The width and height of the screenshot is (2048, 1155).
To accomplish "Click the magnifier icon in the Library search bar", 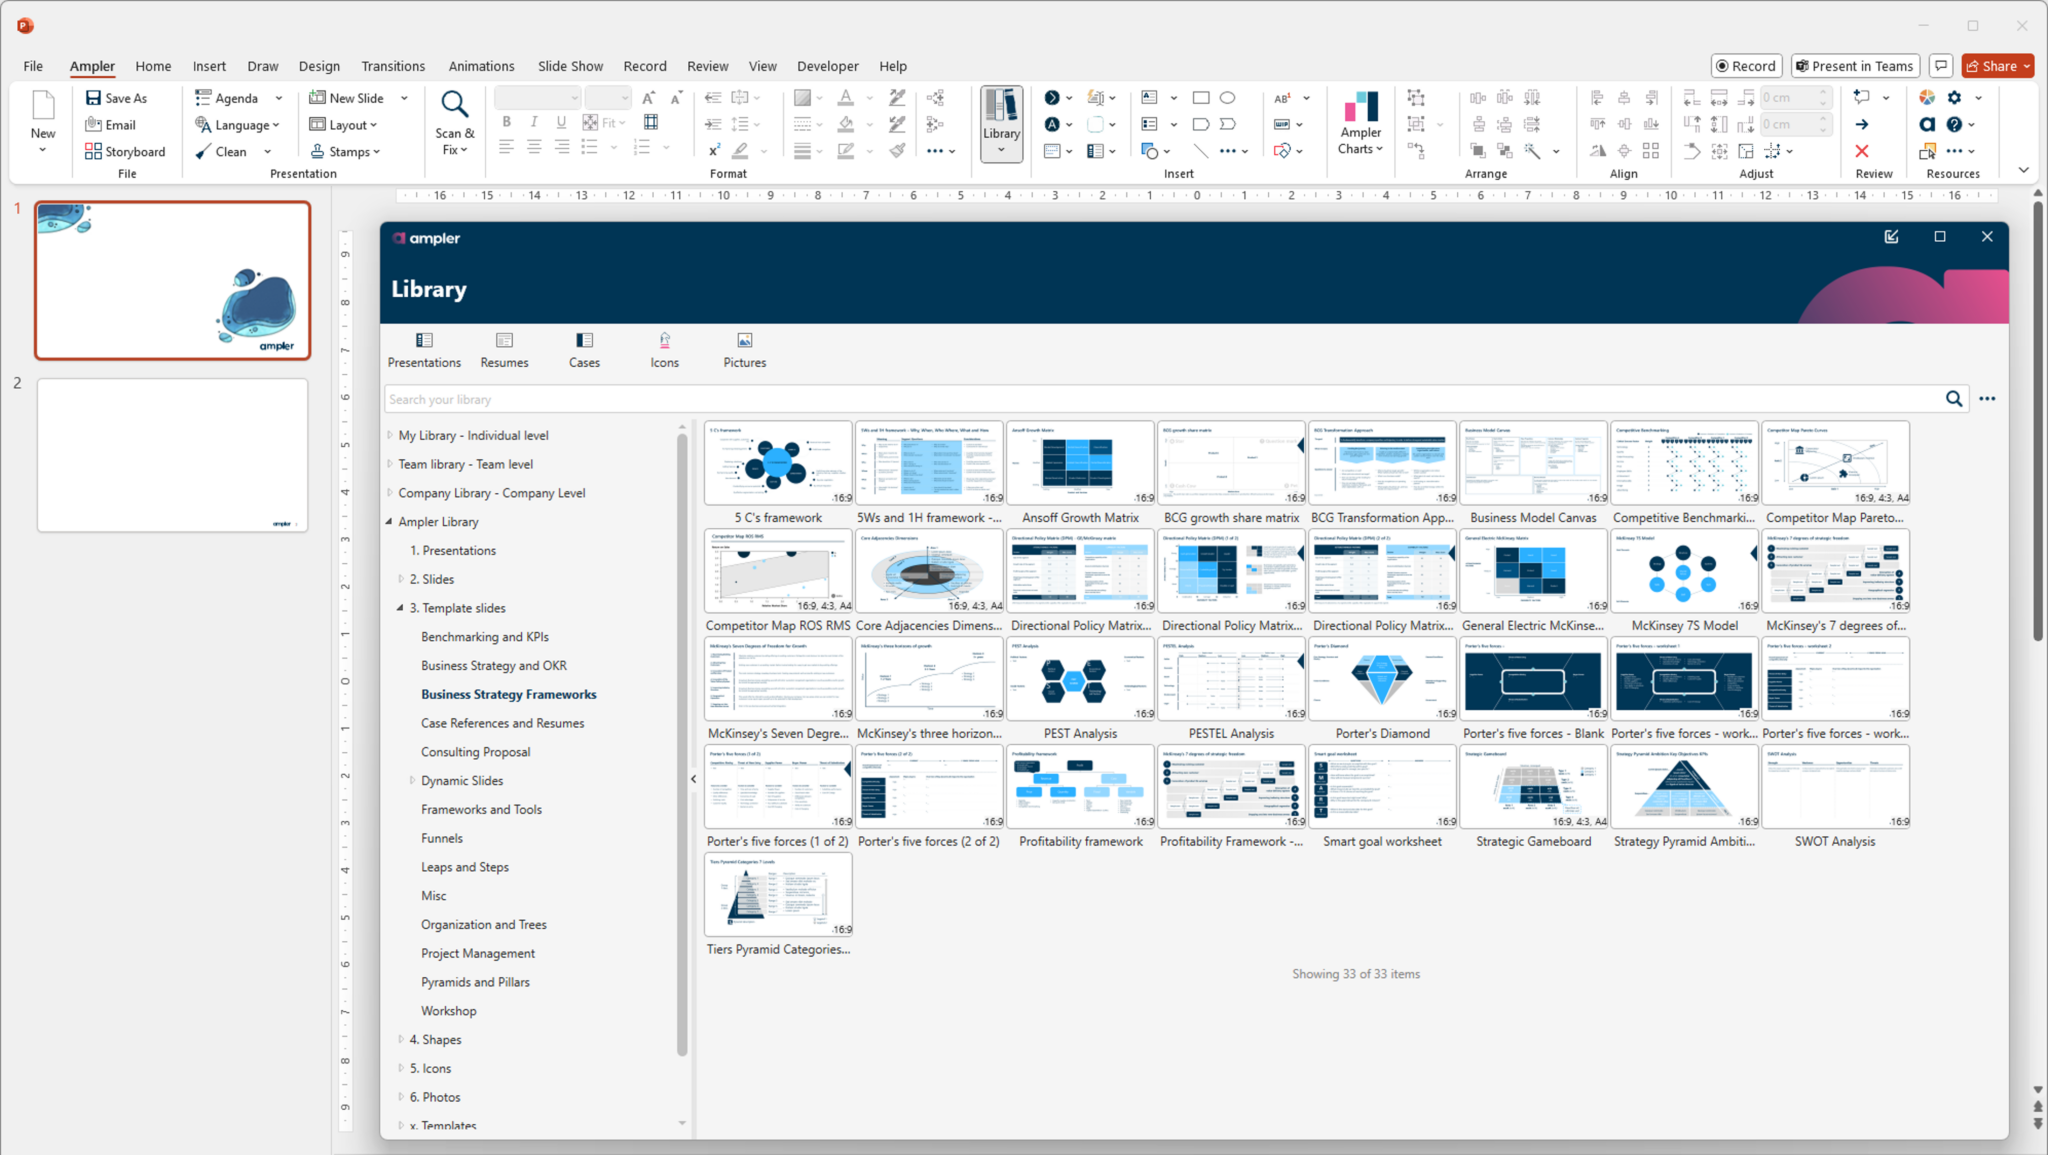I will (1953, 398).
